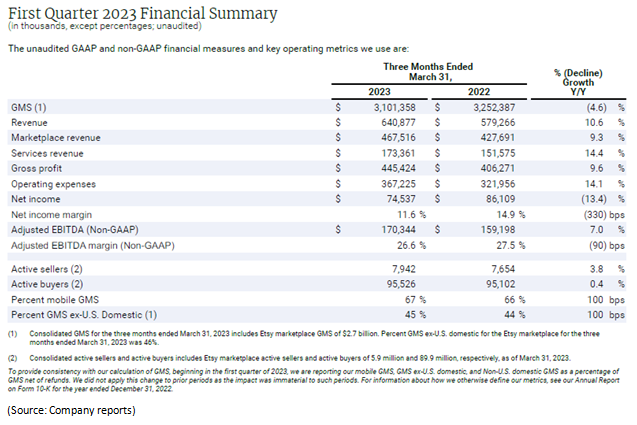The height and width of the screenshot is (425, 637).
Task: Select the Marketplace revenue row label
Action: point(55,137)
